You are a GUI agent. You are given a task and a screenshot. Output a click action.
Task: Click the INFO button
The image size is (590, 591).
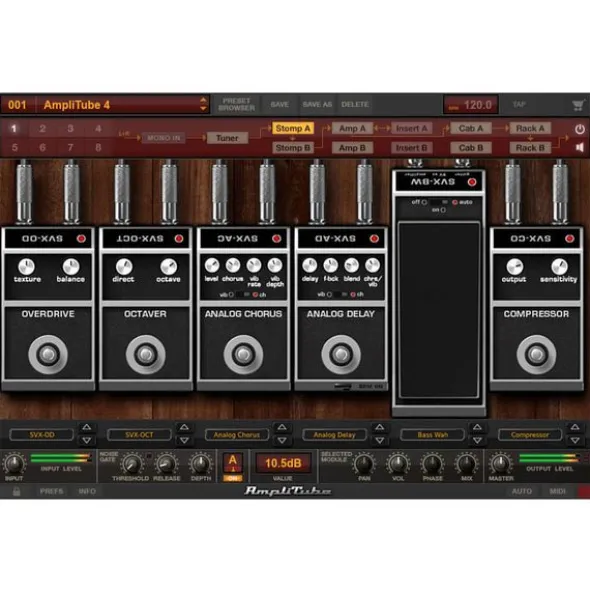87,491
